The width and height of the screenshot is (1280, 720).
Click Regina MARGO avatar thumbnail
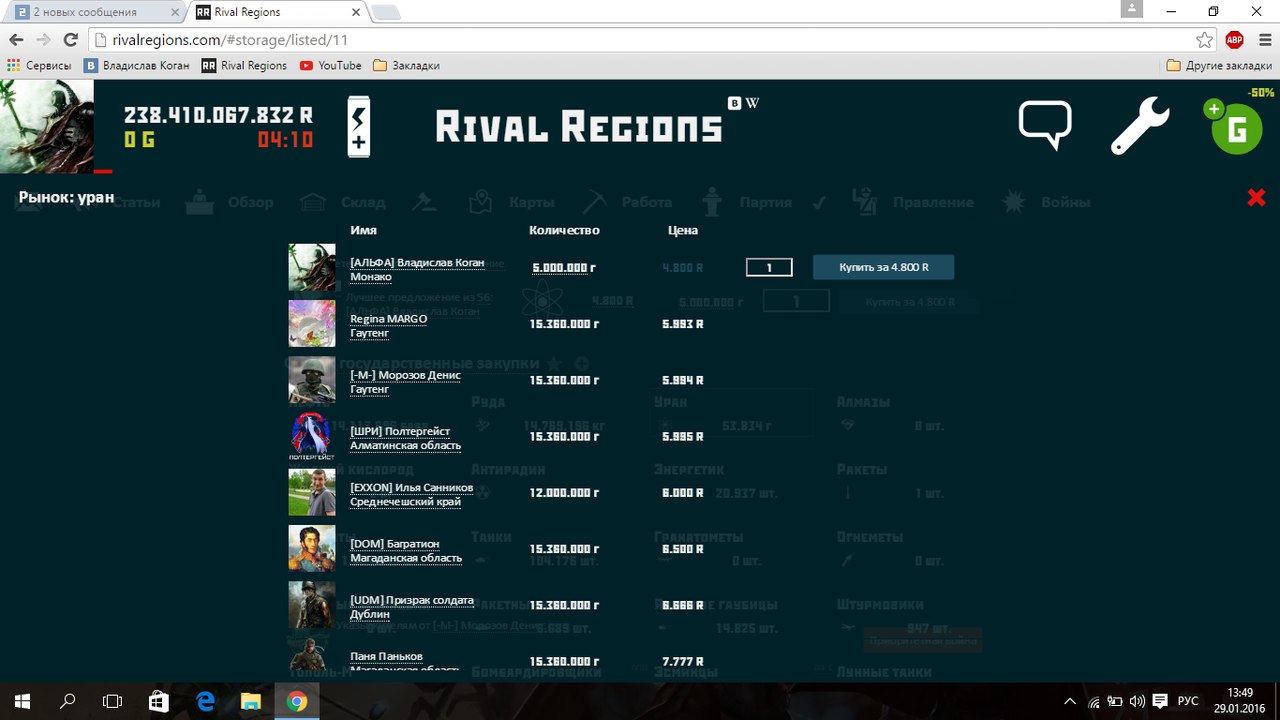pos(312,324)
